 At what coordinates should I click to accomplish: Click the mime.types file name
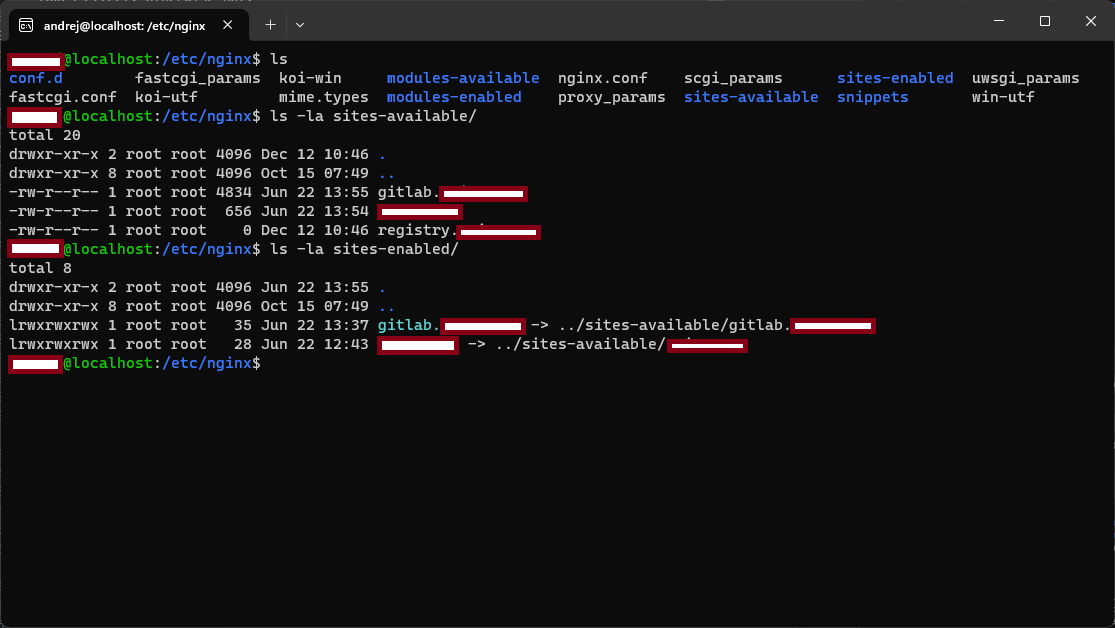pos(323,97)
